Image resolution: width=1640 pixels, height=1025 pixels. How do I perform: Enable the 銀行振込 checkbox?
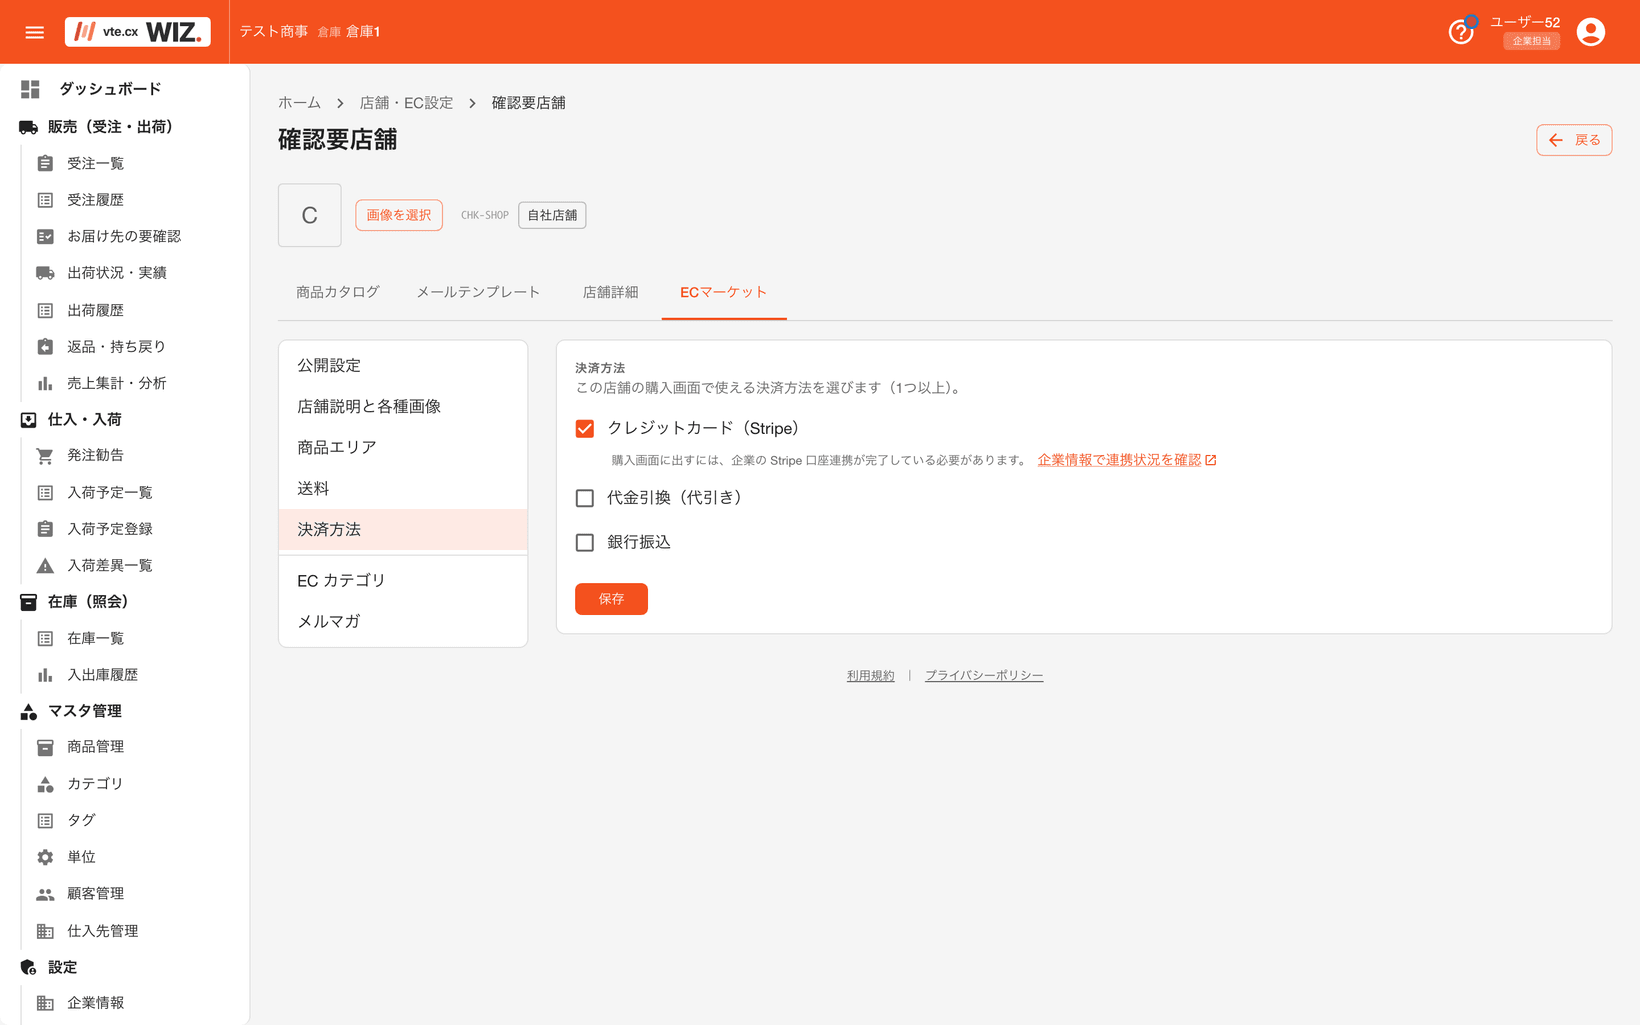point(585,542)
